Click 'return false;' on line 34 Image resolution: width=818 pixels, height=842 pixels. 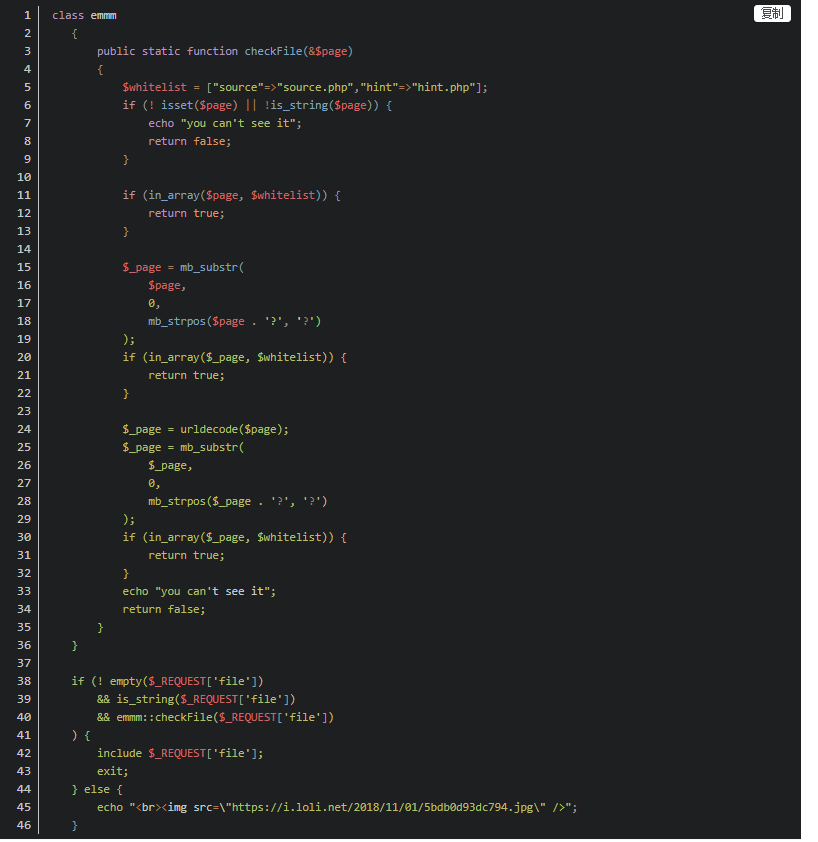tap(163, 609)
